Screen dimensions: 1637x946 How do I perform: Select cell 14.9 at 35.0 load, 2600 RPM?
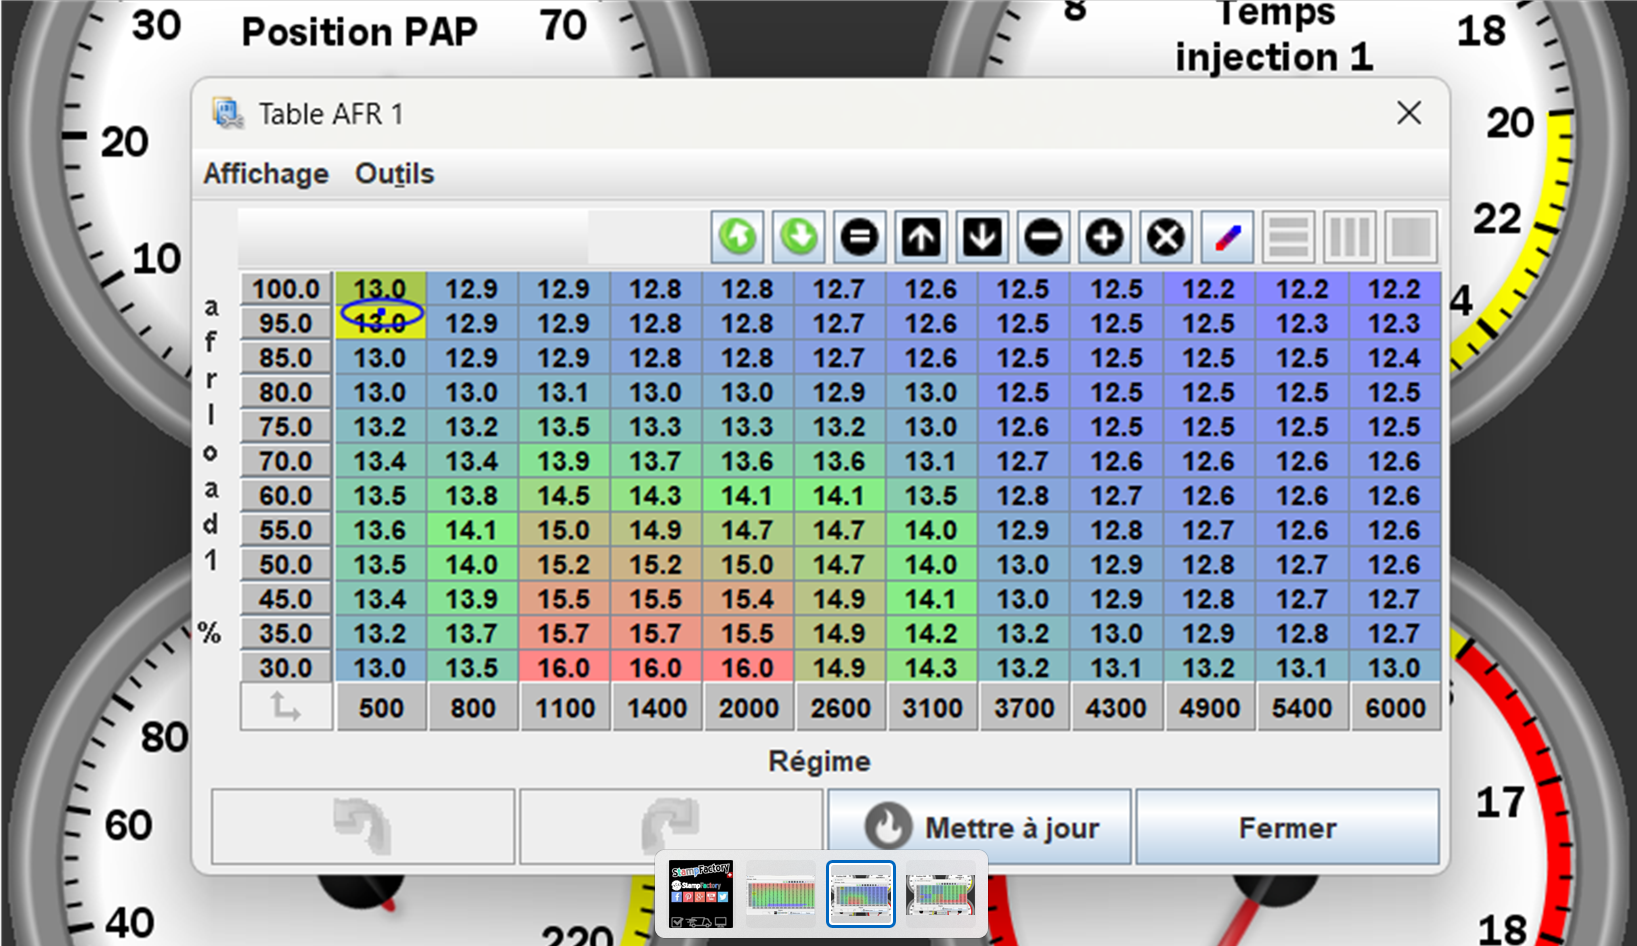tap(840, 633)
